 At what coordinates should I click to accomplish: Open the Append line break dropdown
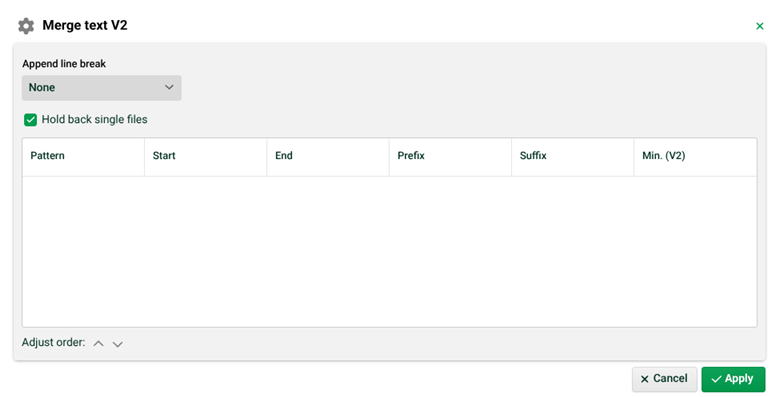(101, 87)
